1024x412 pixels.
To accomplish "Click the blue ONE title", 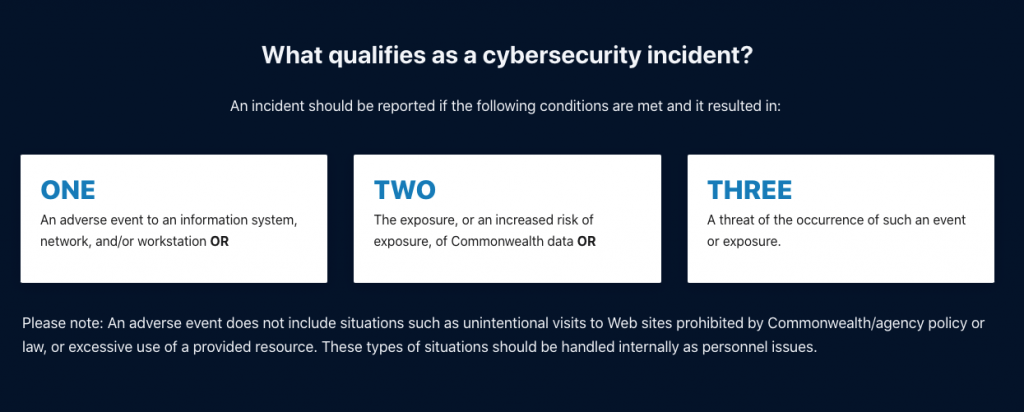I will coord(68,190).
